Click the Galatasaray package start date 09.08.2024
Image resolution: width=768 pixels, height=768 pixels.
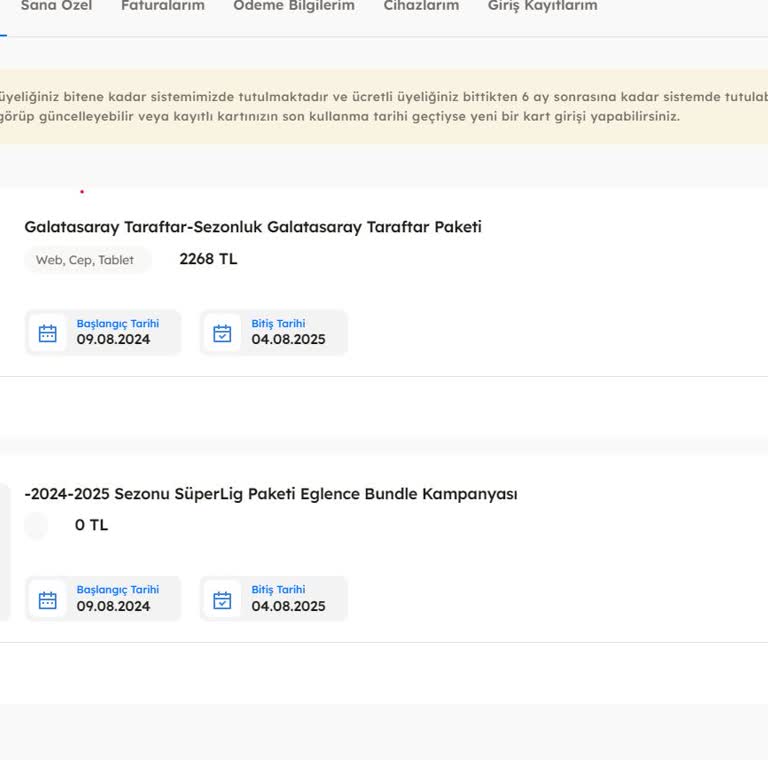(113, 339)
